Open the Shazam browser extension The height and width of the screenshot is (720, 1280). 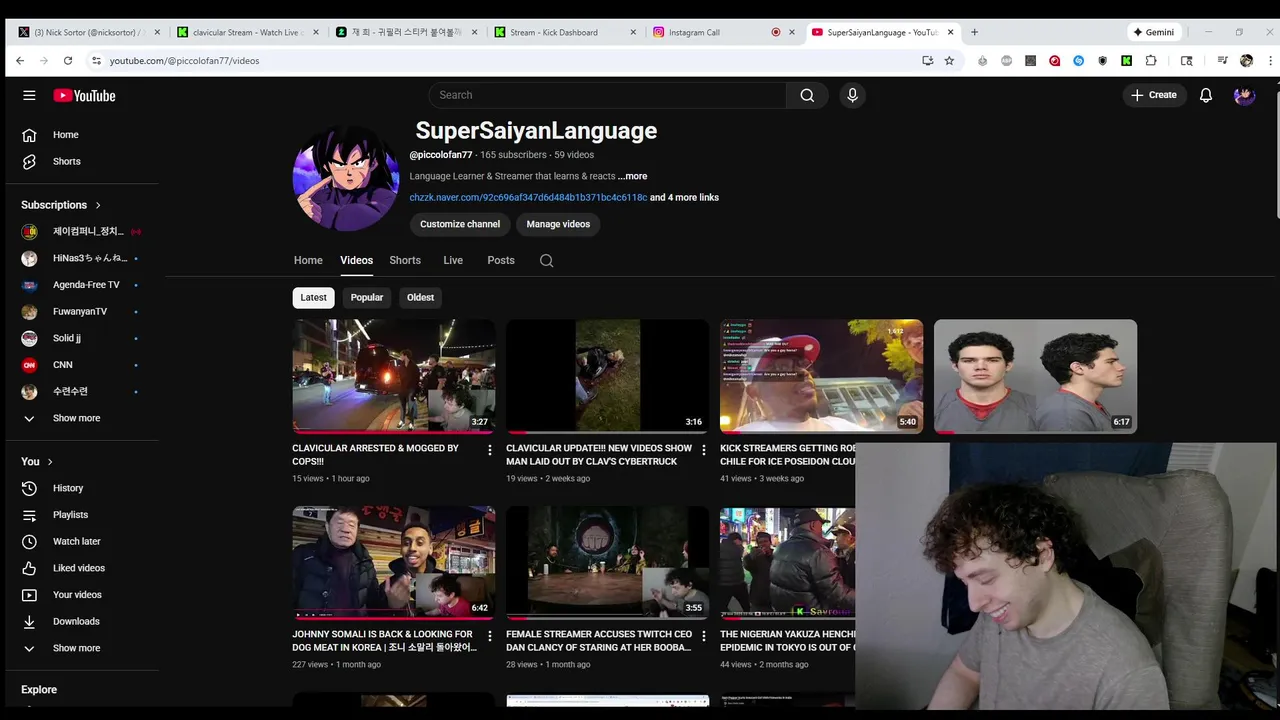(x=1078, y=61)
